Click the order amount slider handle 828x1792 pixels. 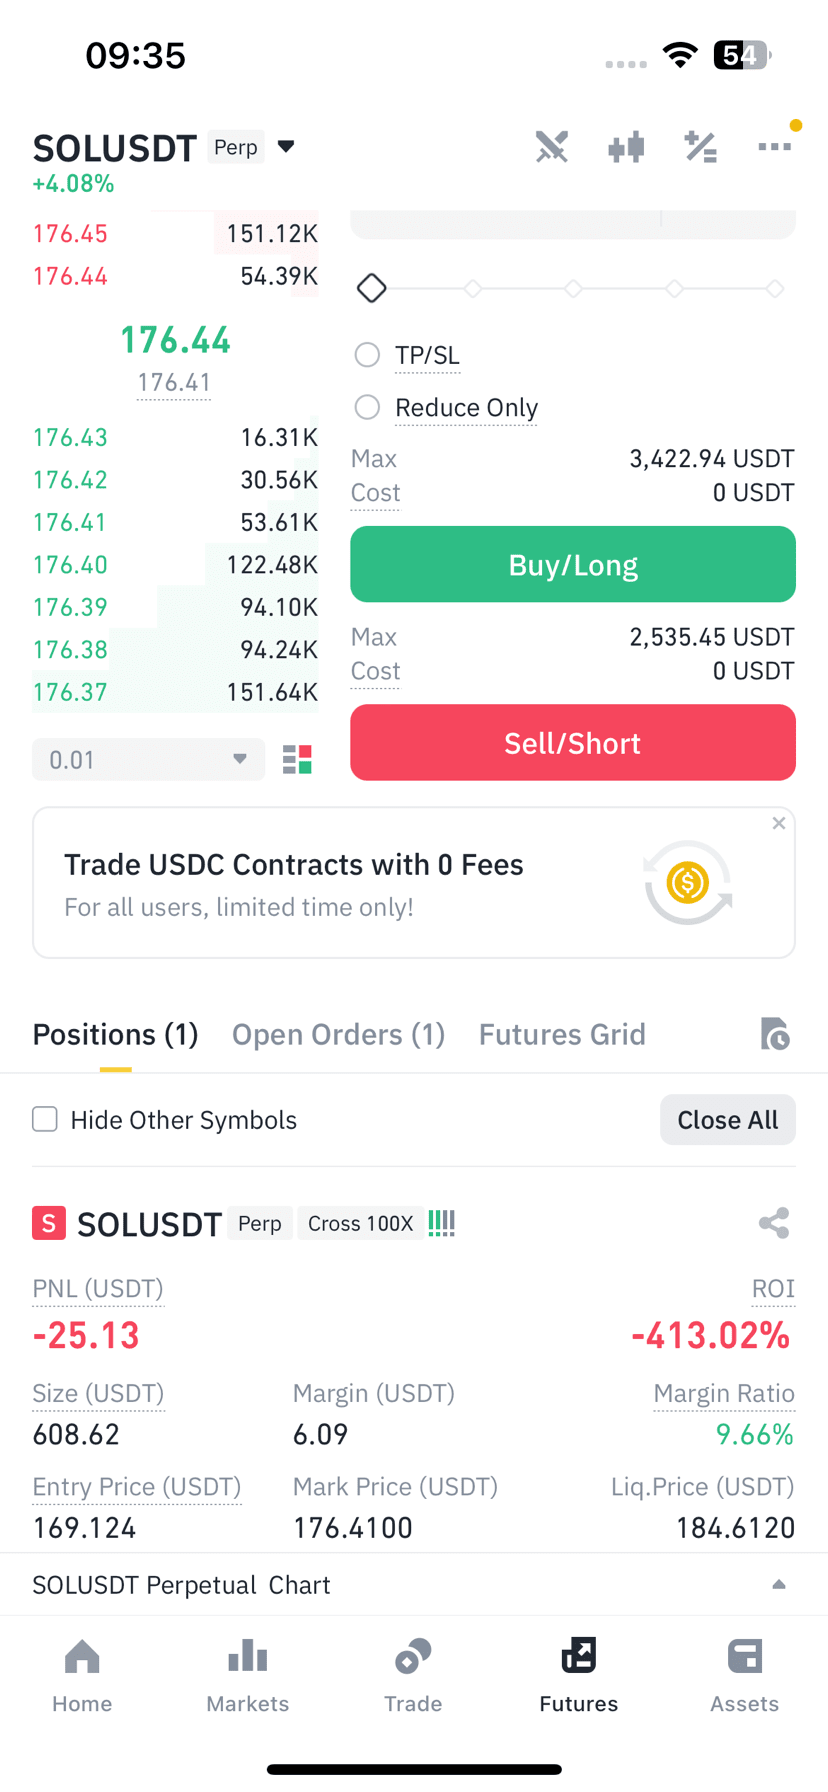click(x=372, y=288)
